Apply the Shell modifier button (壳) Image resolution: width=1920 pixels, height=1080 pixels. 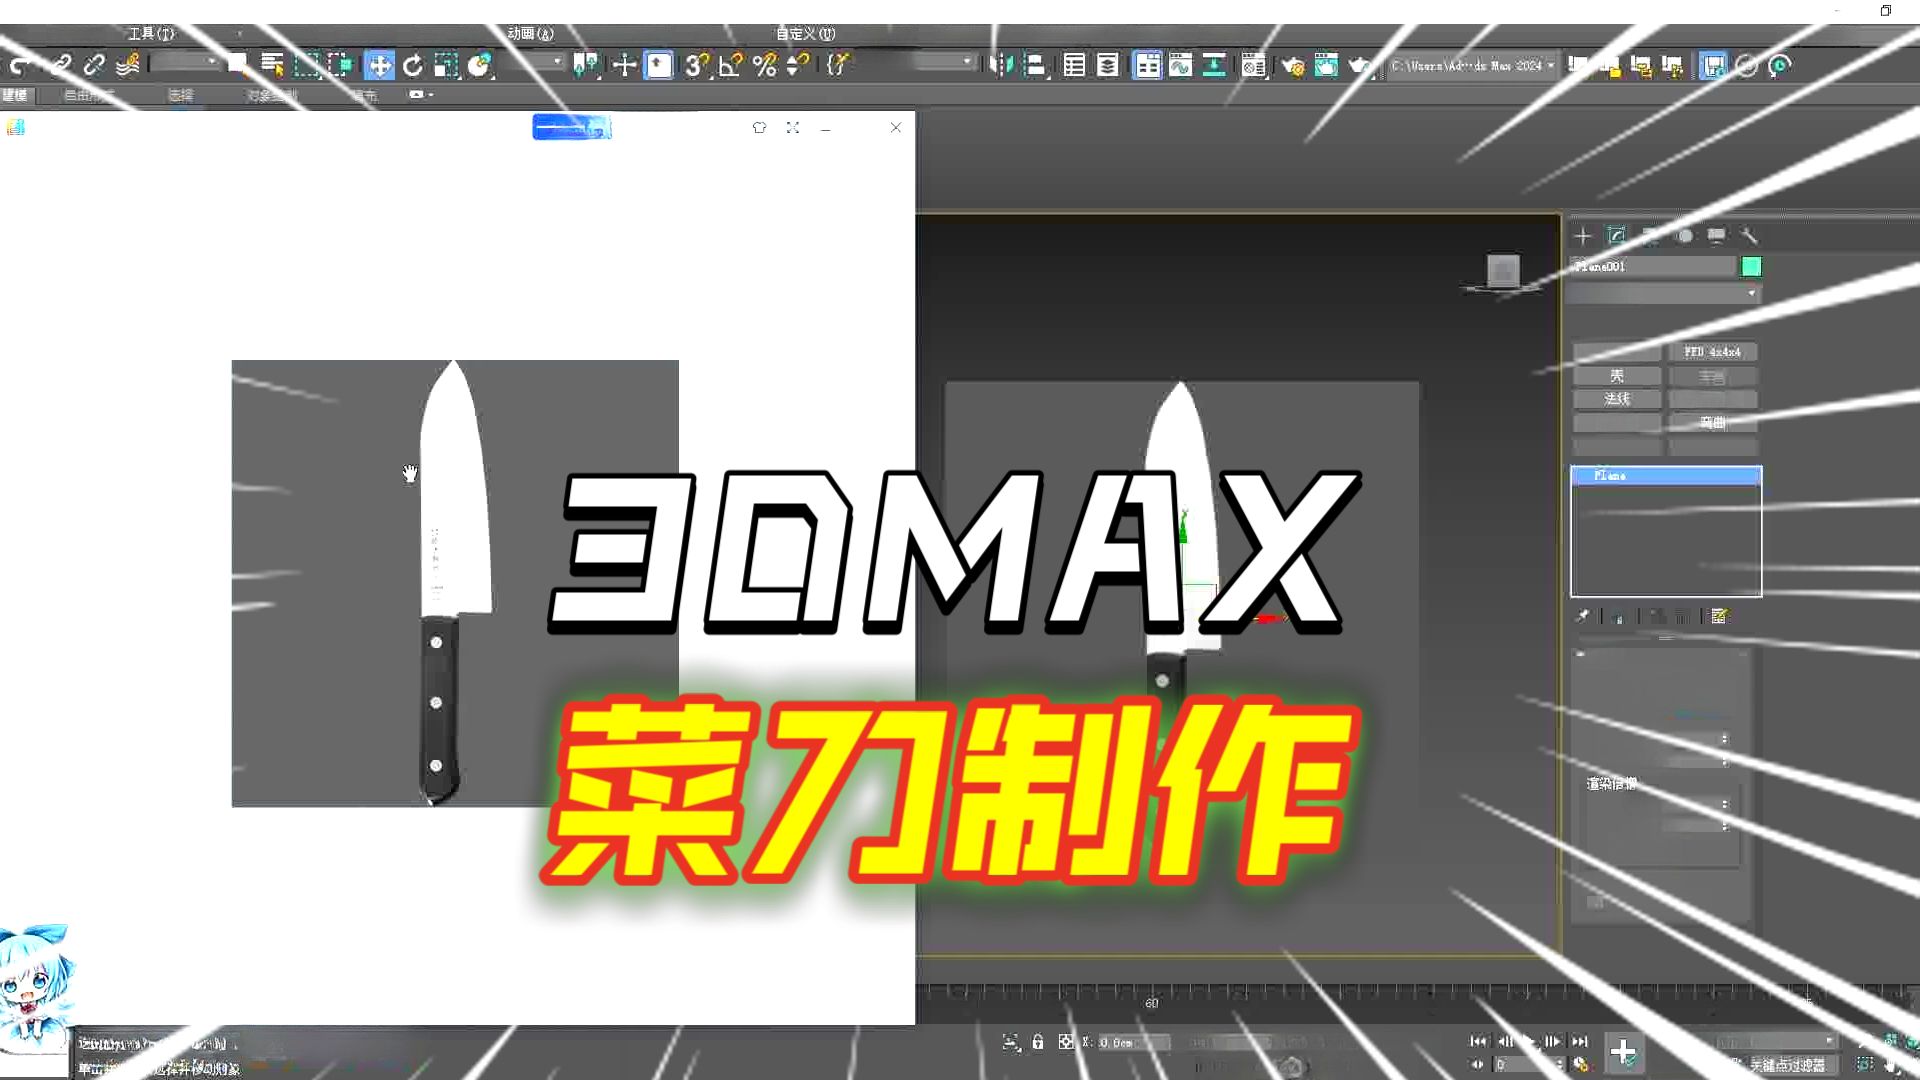point(1617,376)
